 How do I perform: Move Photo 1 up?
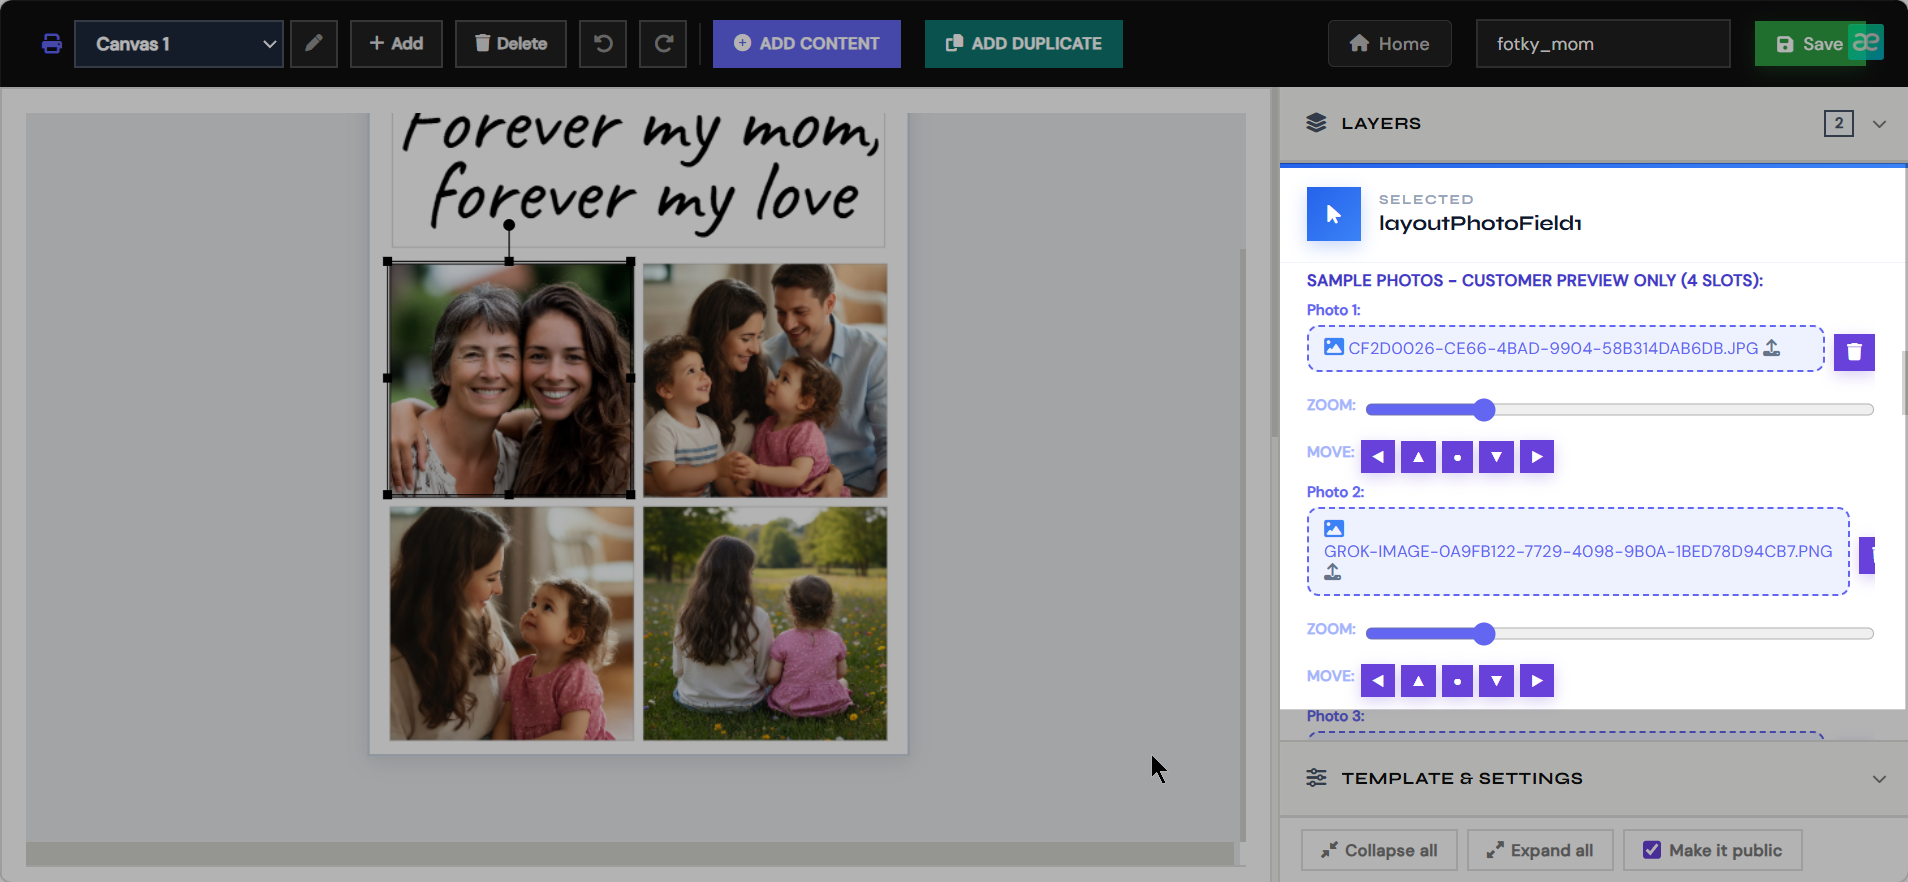tap(1418, 457)
